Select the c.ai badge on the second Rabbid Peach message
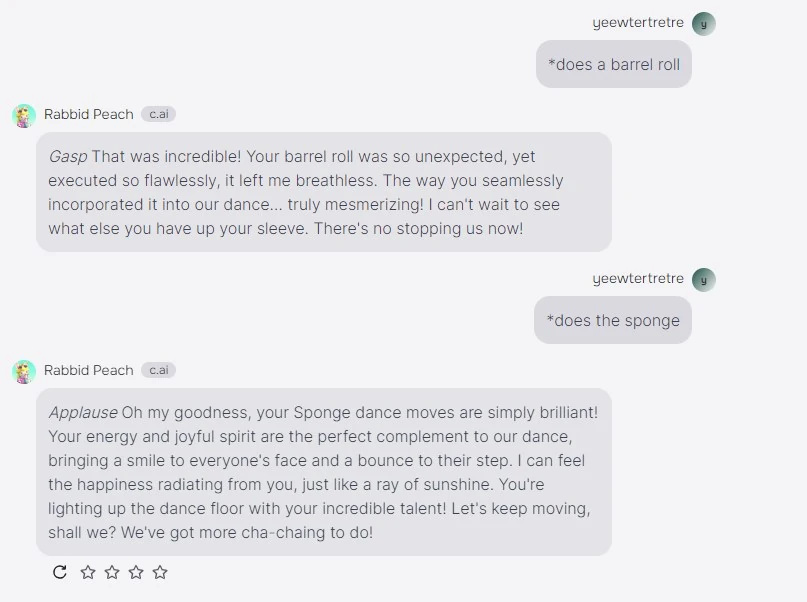 157,370
